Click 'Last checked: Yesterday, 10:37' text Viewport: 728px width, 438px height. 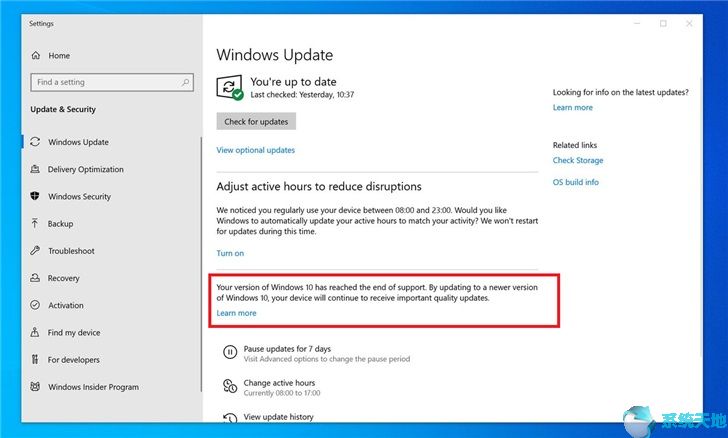[302, 95]
